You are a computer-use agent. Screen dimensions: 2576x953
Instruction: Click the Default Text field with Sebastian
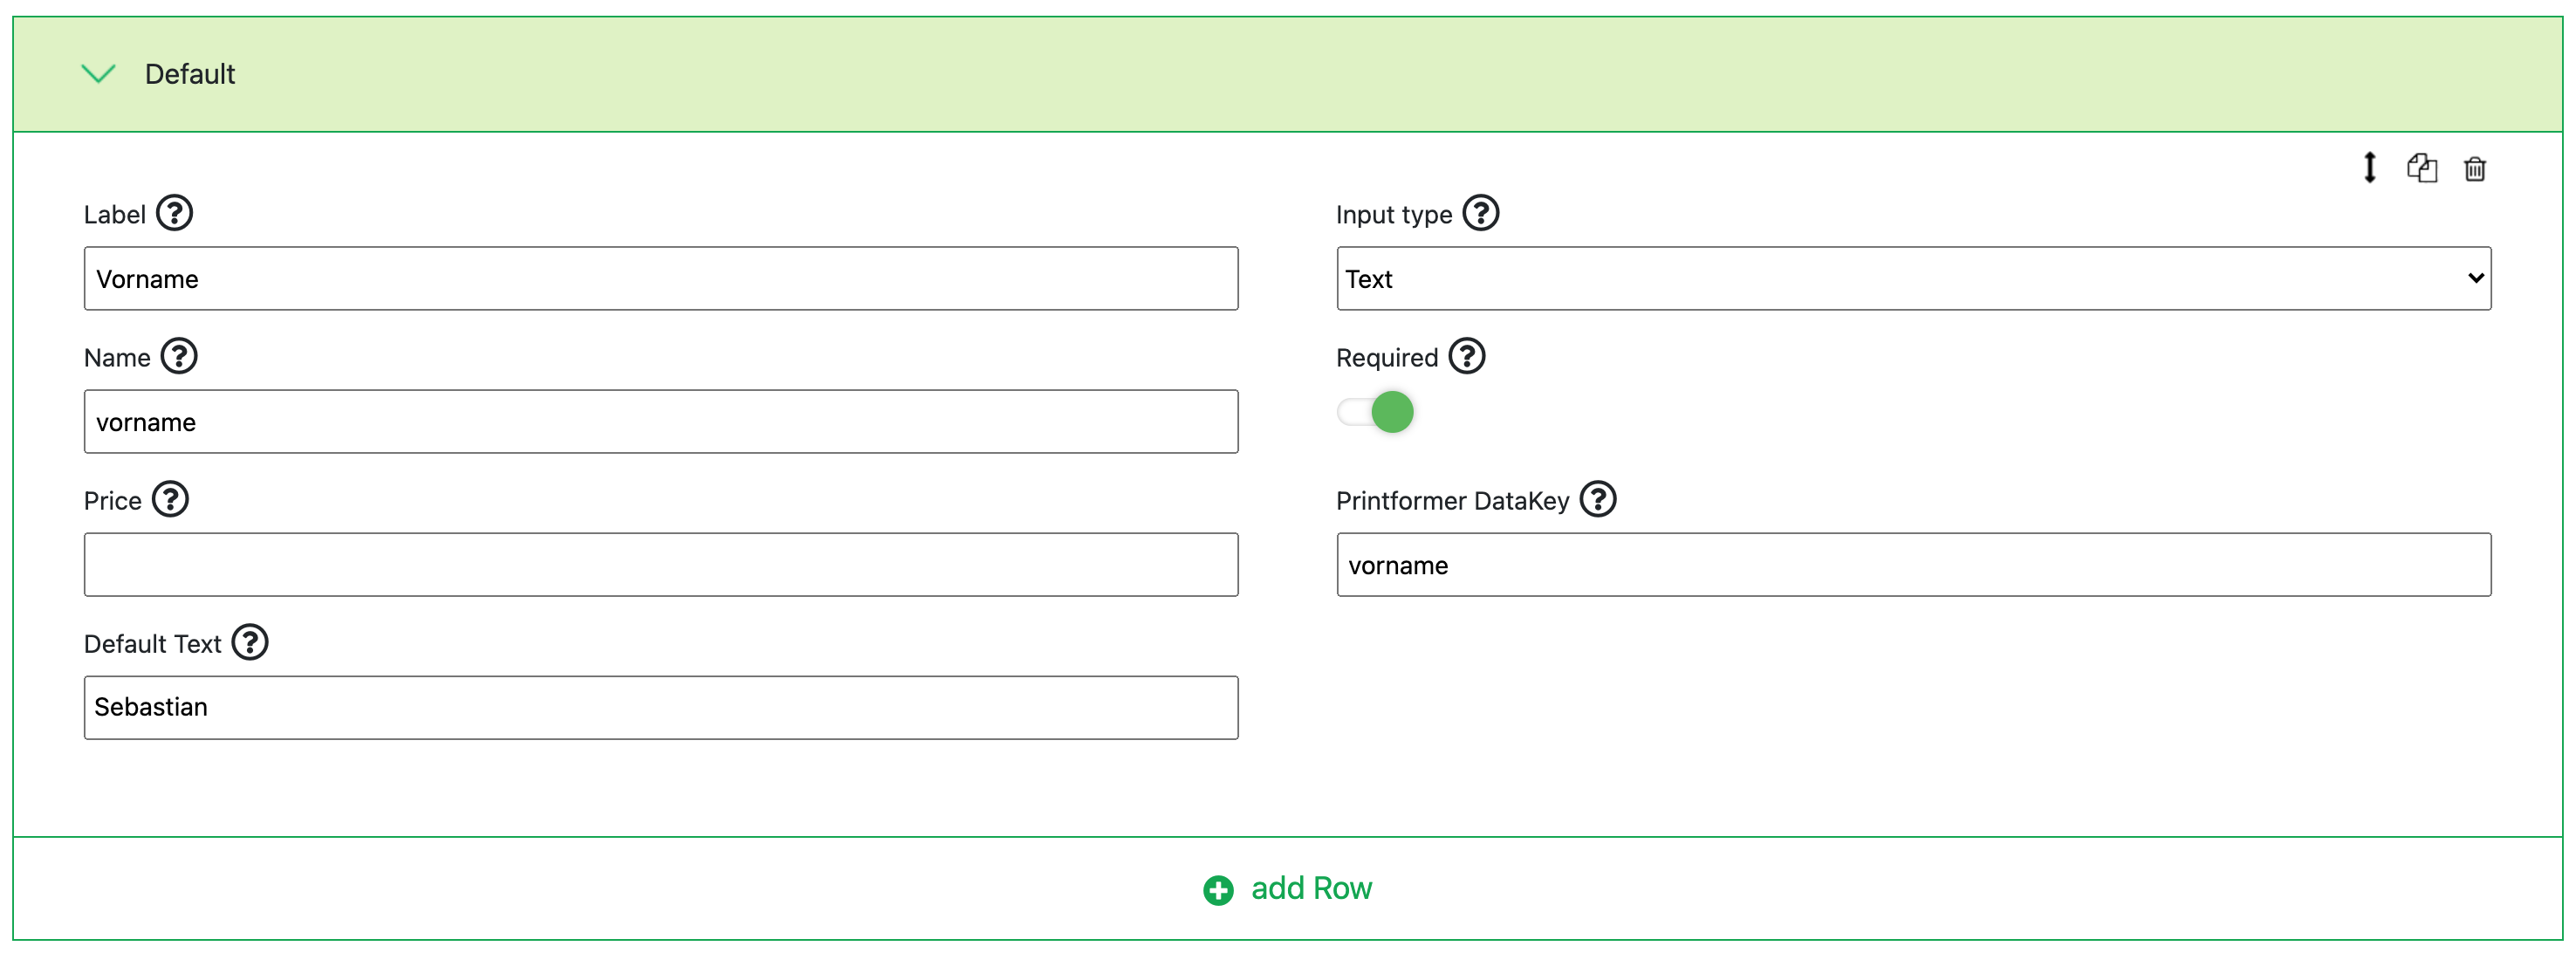[660, 707]
